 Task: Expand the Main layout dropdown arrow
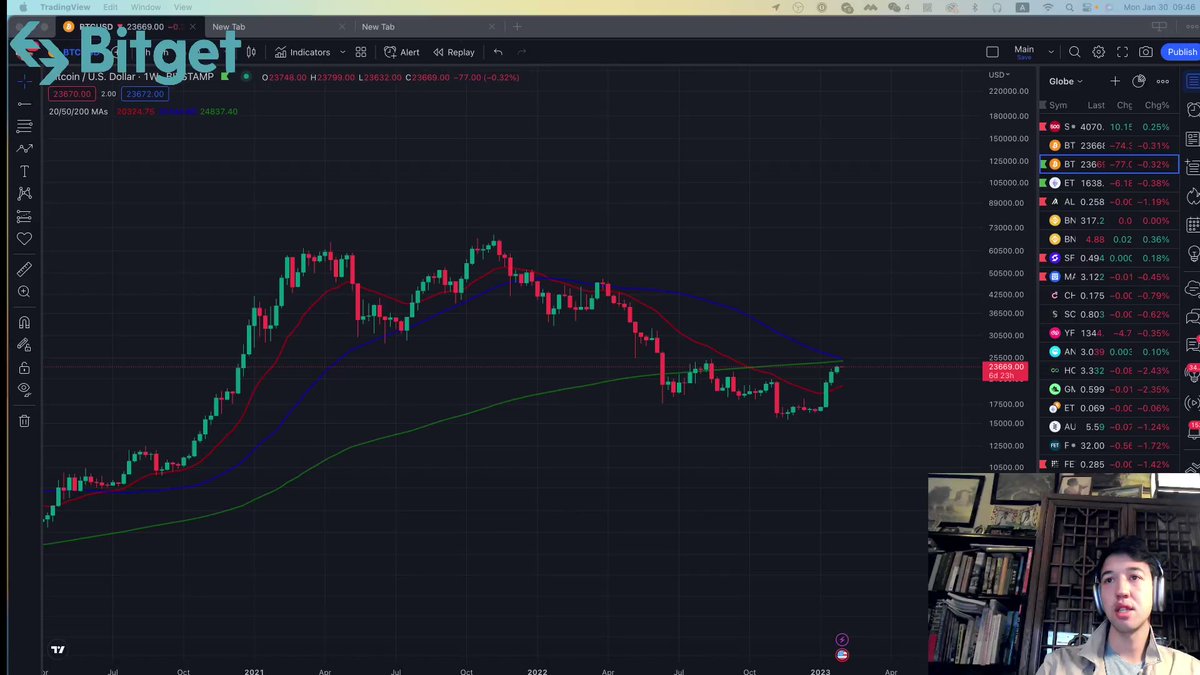(x=1051, y=52)
